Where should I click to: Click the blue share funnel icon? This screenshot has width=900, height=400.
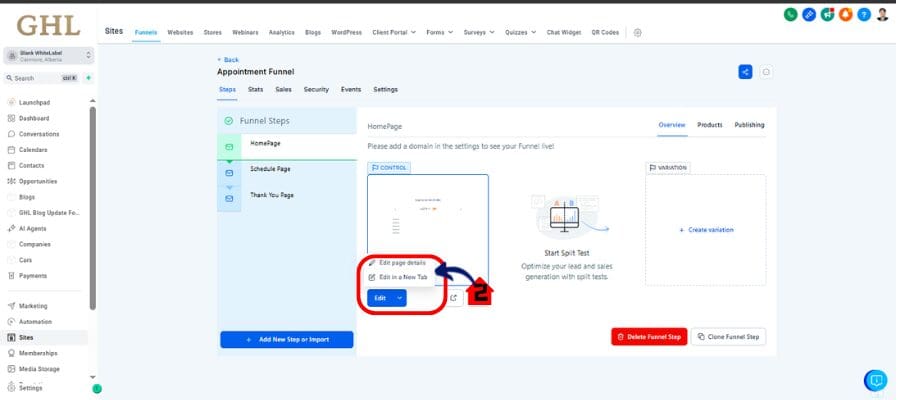[745, 71]
